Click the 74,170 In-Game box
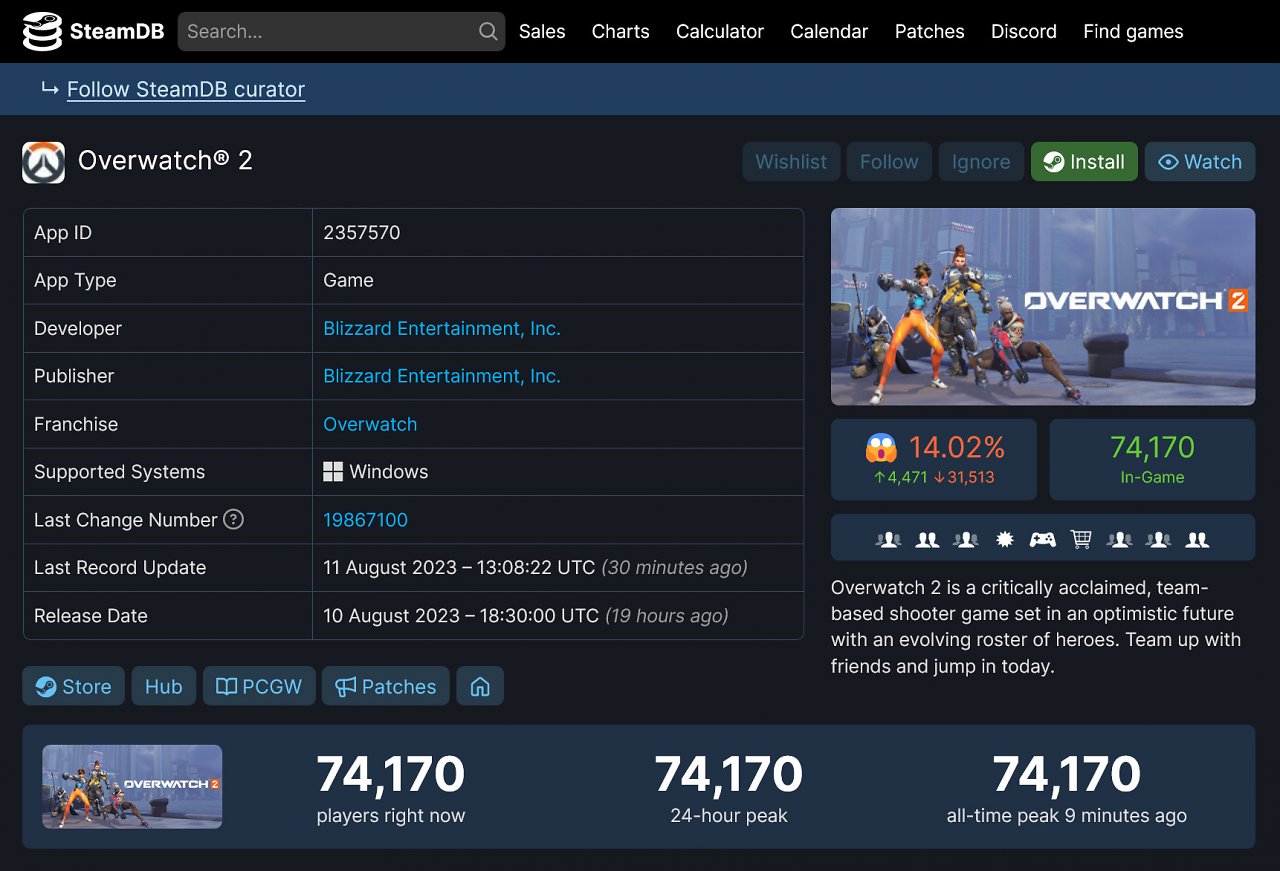 click(x=1152, y=459)
